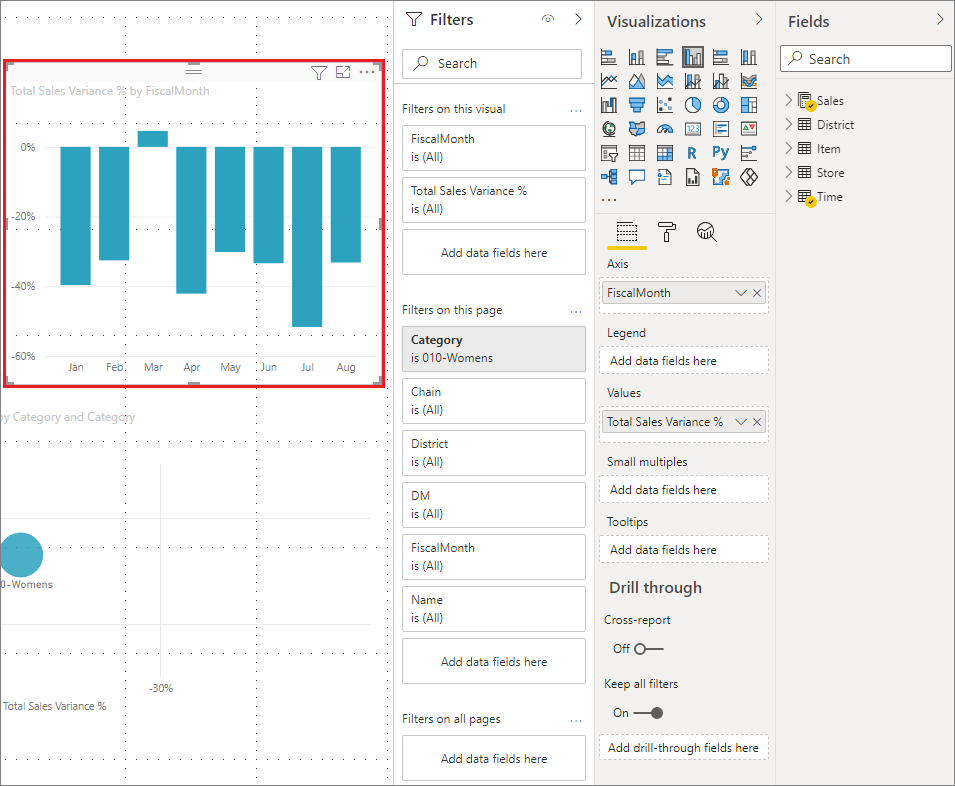The image size is (955, 786).
Task: Expand the Store table in Fields pane
Action: point(791,172)
